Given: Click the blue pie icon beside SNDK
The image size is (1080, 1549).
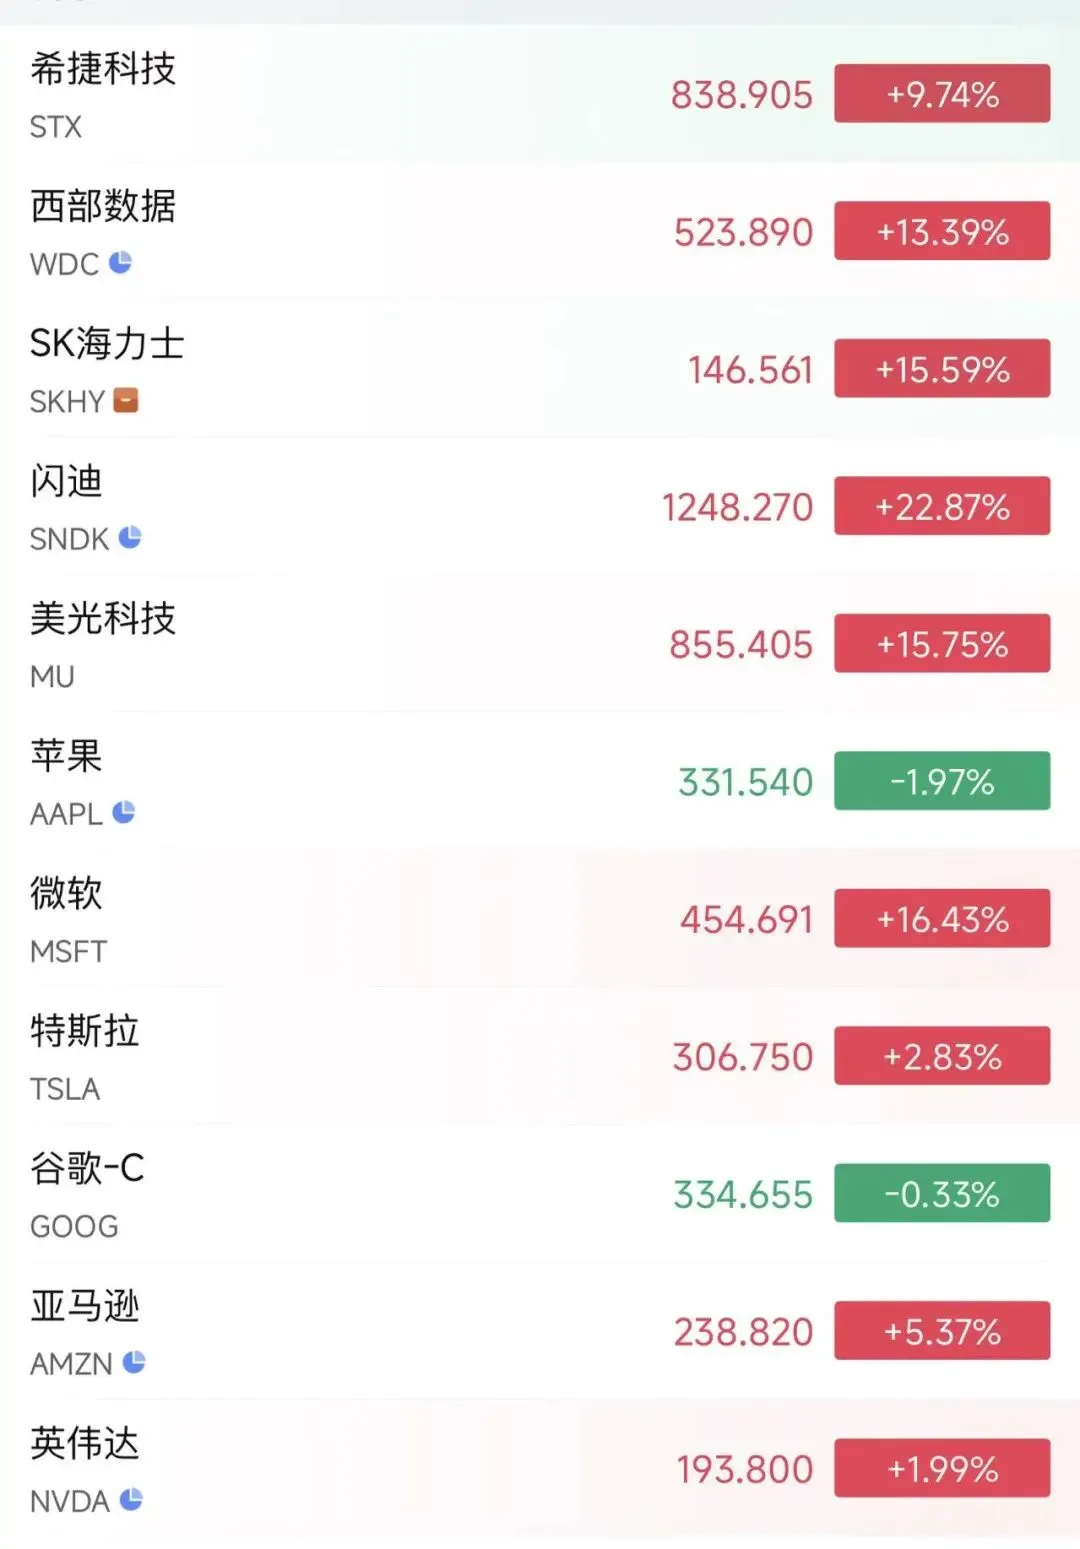Looking at the screenshot, I should (130, 537).
